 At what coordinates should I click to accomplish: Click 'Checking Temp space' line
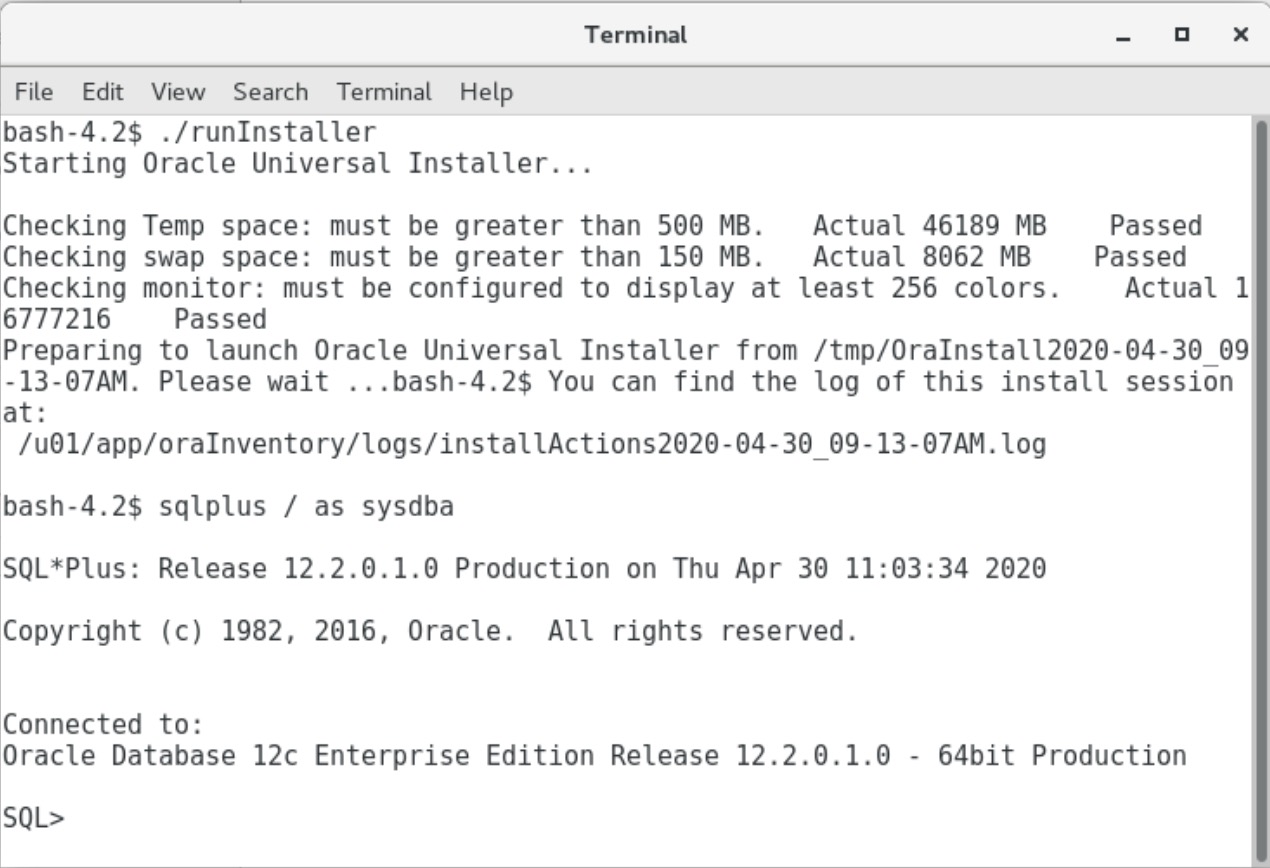pos(602,226)
